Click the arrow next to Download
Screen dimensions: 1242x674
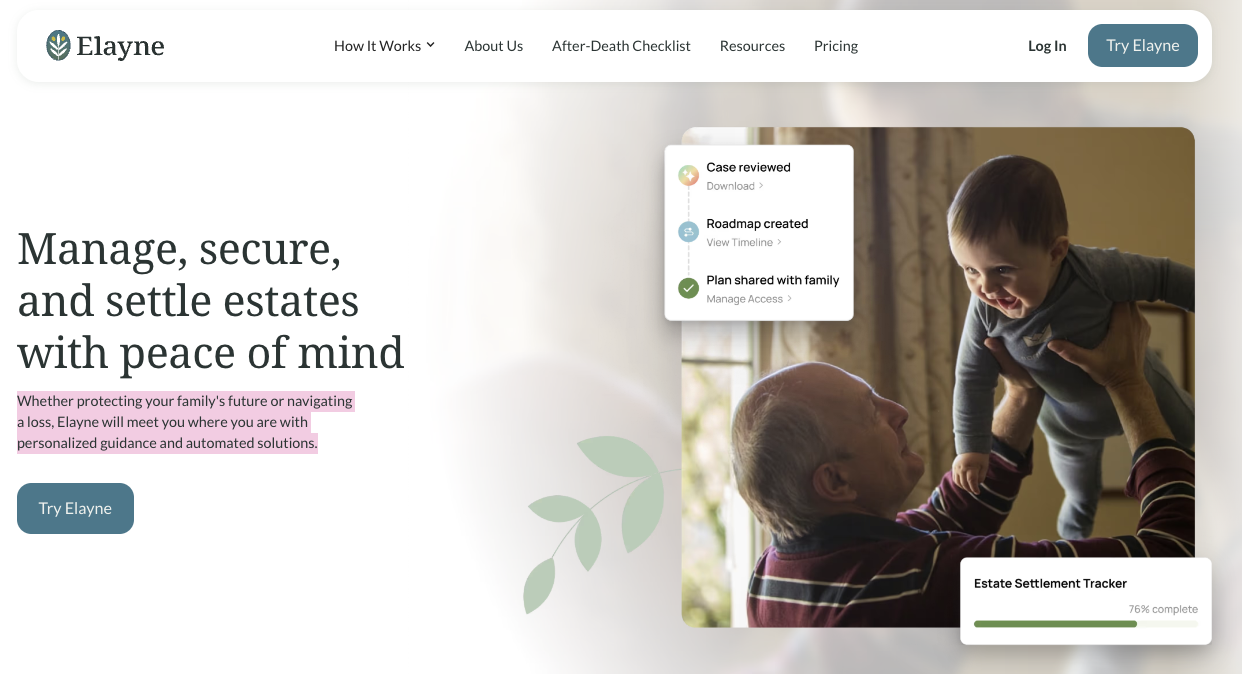(761, 186)
